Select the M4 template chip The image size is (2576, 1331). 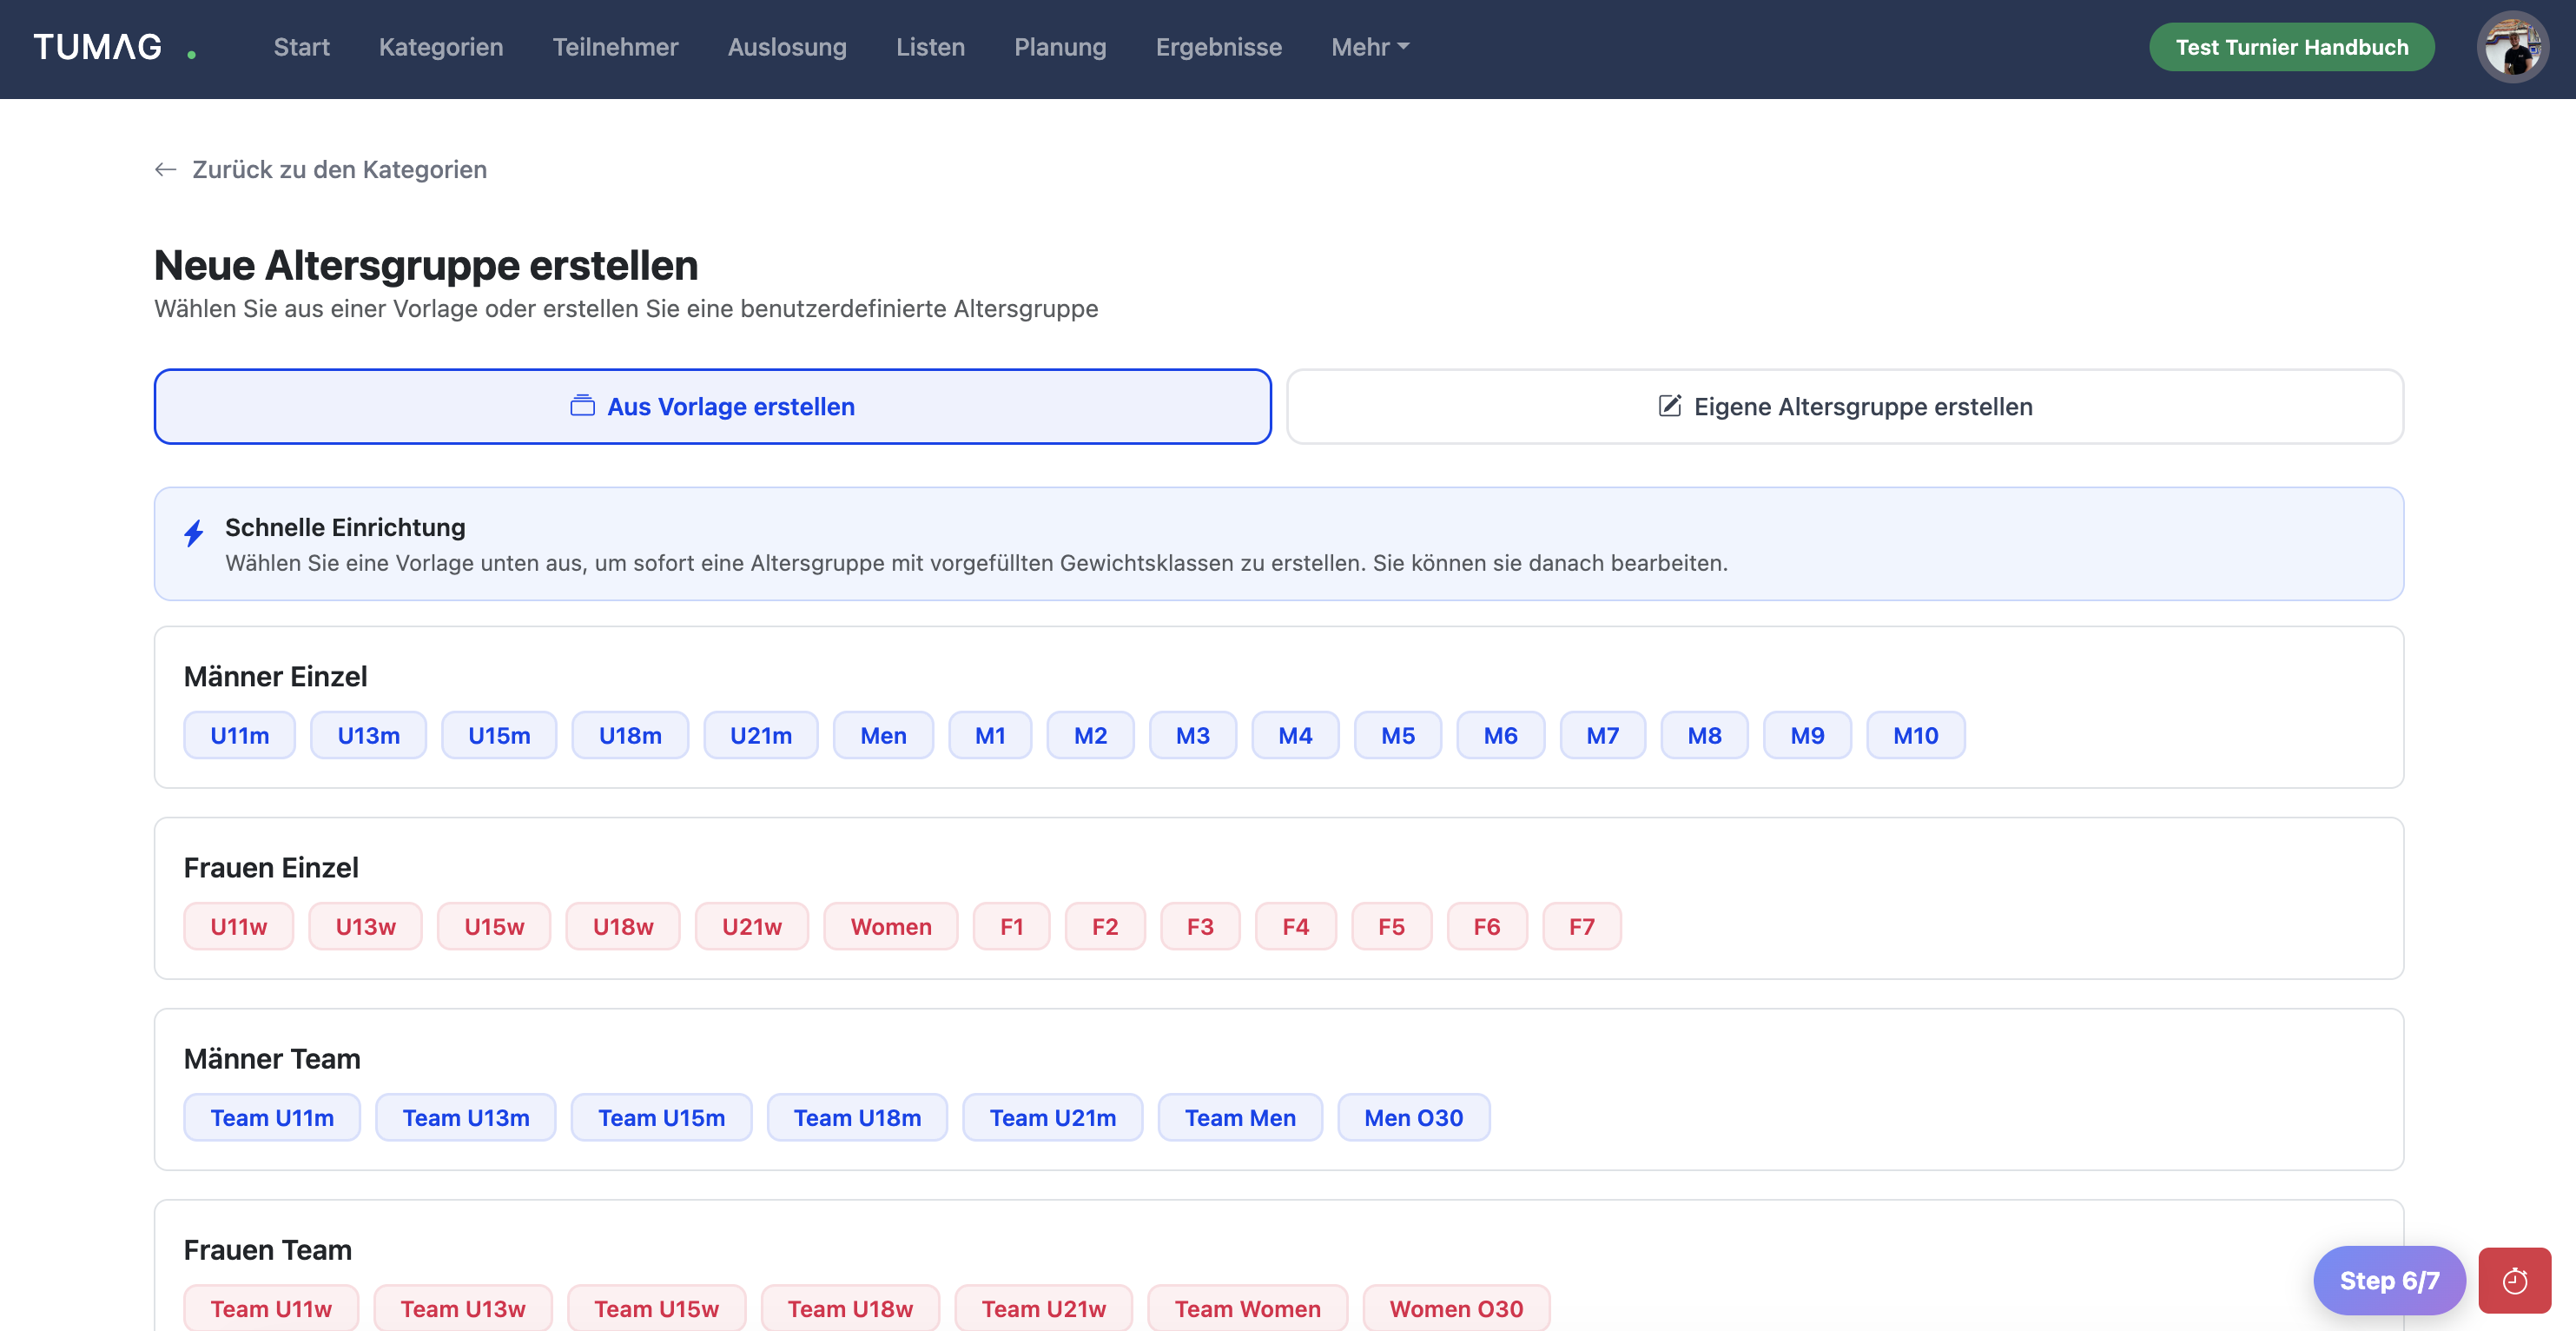(1295, 735)
